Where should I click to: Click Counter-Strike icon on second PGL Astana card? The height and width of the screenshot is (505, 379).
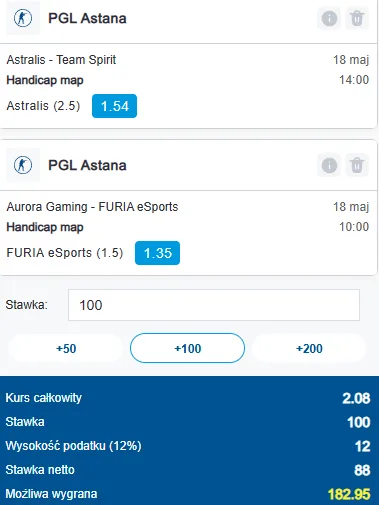tap(23, 165)
